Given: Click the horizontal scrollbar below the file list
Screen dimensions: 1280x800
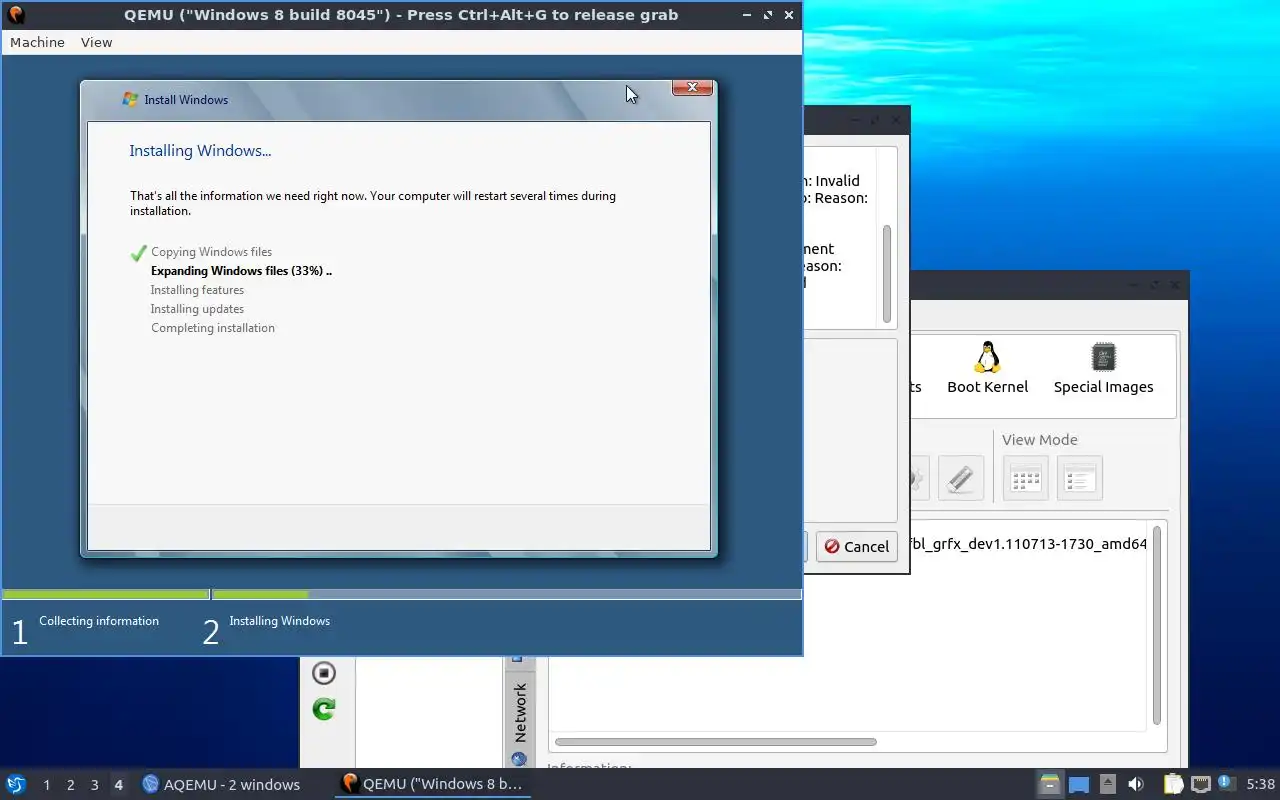Looking at the screenshot, I should [716, 742].
